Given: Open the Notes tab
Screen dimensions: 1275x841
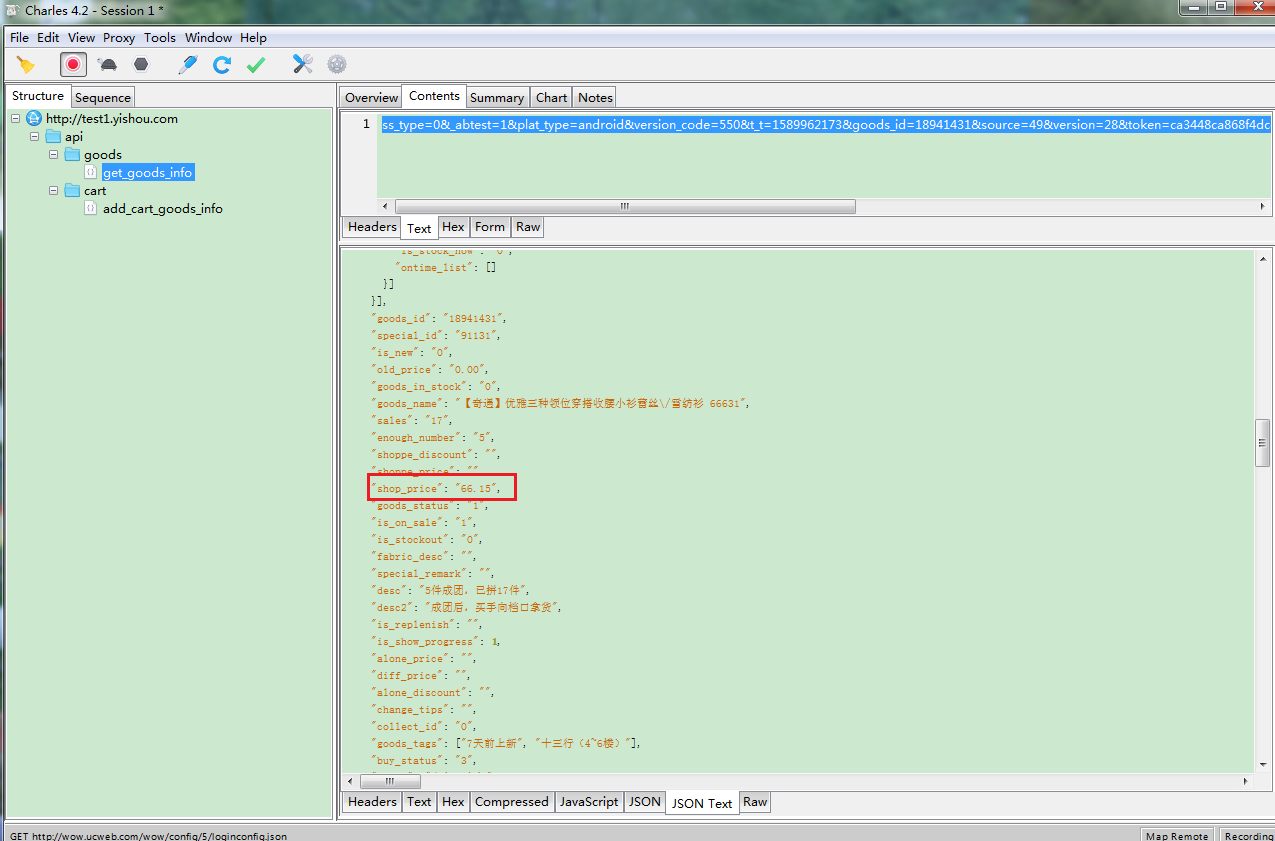Looking at the screenshot, I should (x=595, y=97).
